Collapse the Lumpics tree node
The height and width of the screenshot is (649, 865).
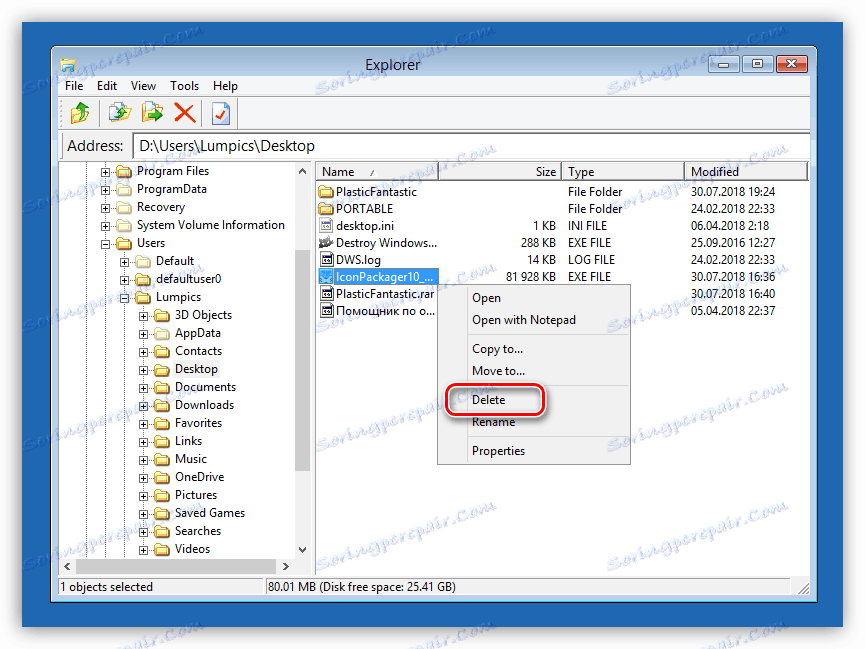pos(125,298)
